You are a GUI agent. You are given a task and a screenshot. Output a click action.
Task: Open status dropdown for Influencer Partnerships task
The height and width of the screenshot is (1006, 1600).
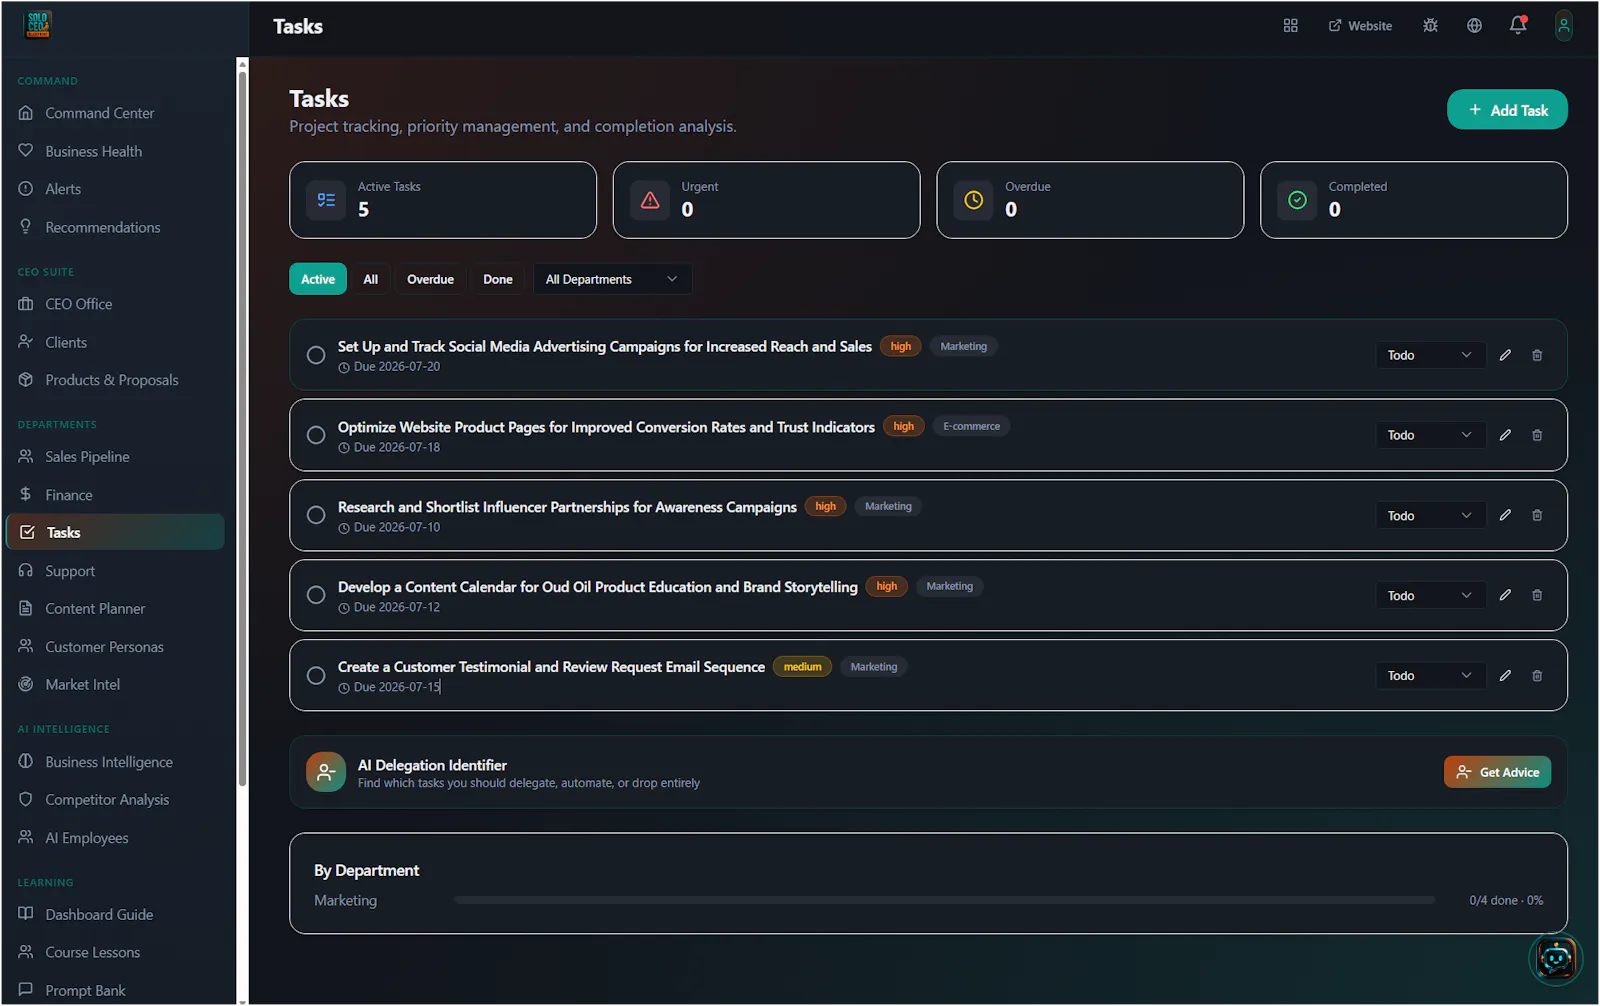click(1429, 515)
